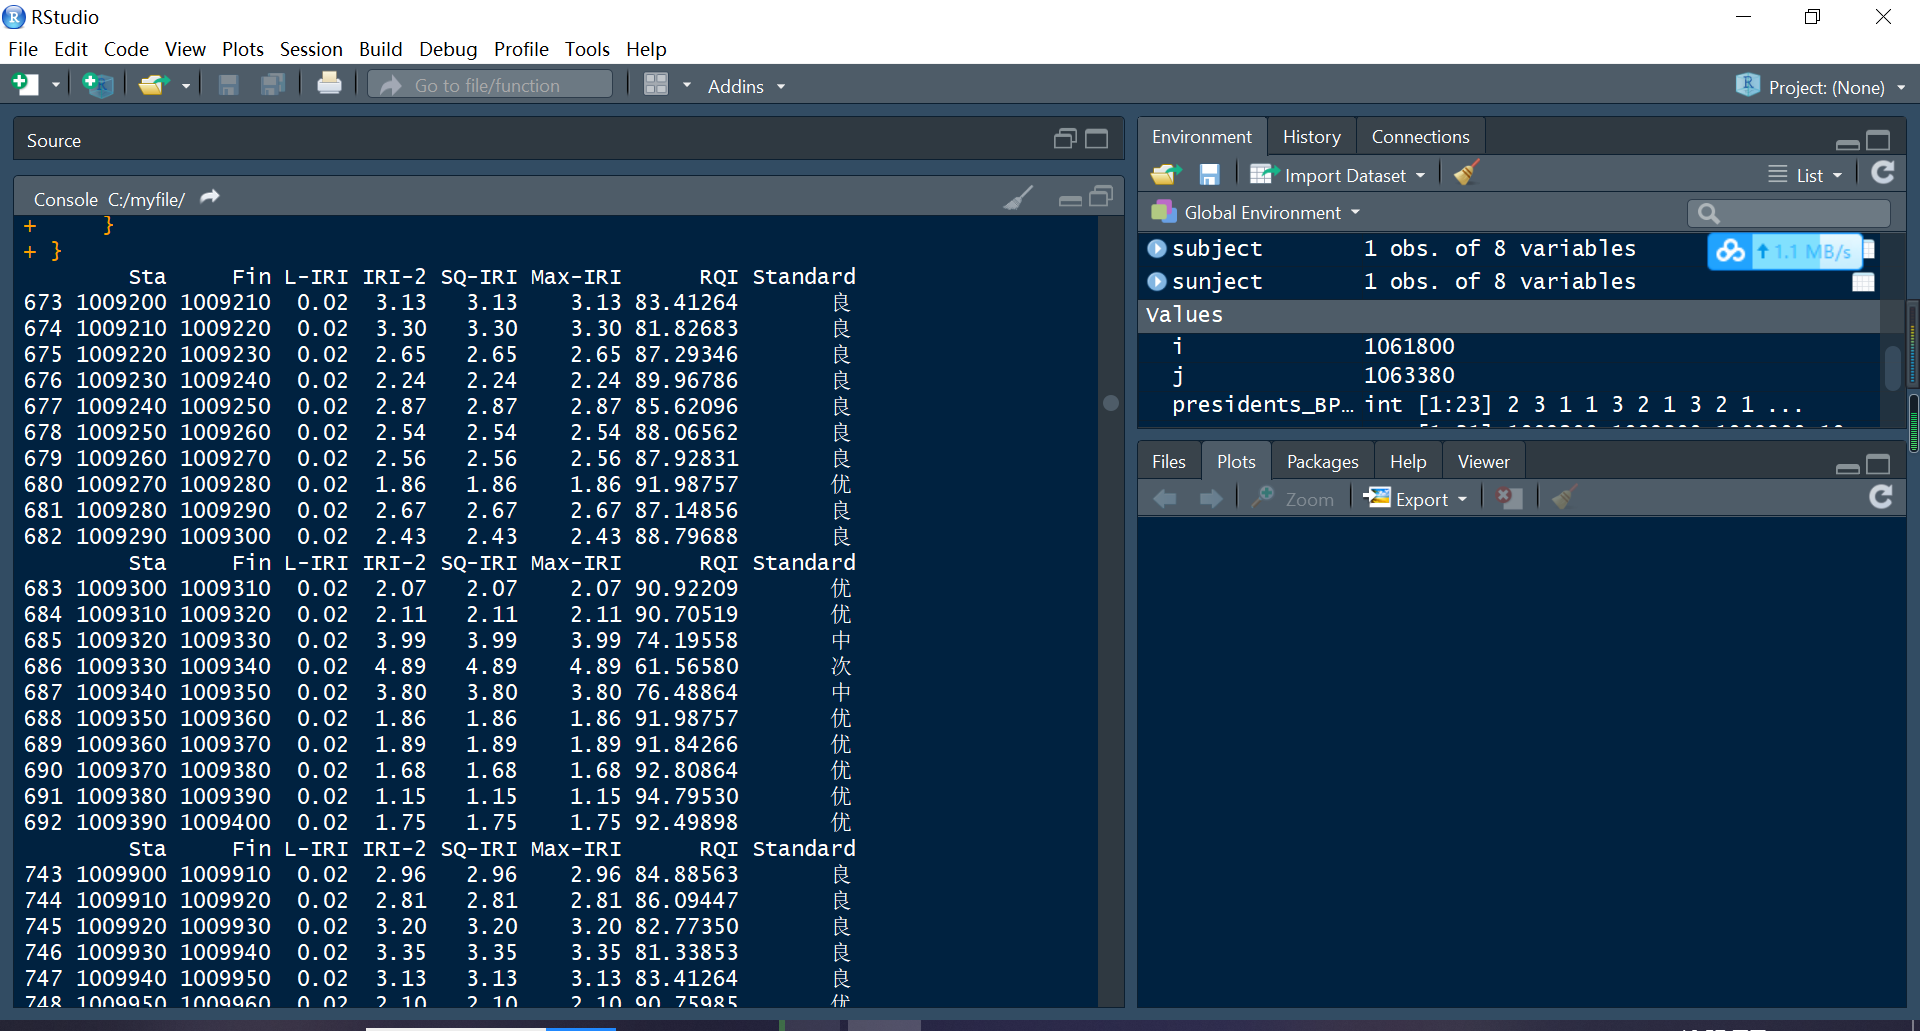Screen dimensions: 1920x1031
Task: Open the List view dropdown
Action: pos(1806,175)
